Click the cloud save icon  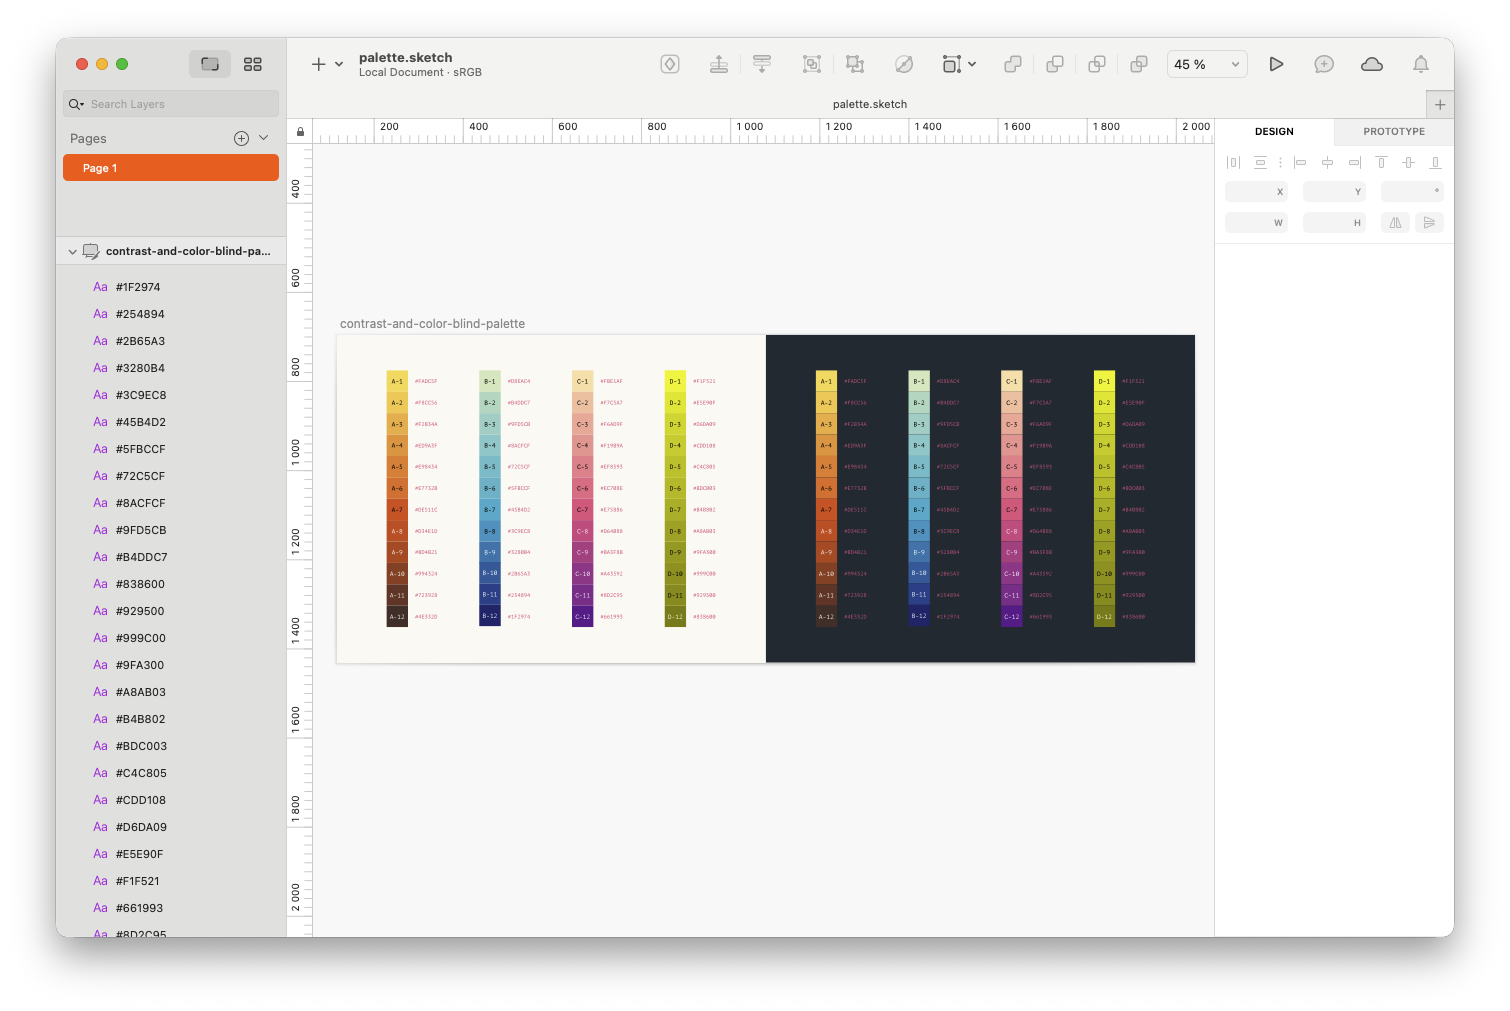1372,64
